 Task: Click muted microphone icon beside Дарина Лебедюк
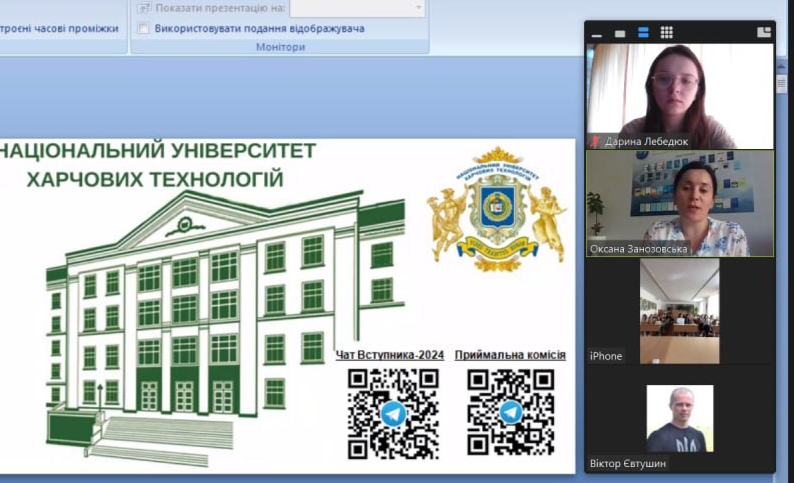595,141
